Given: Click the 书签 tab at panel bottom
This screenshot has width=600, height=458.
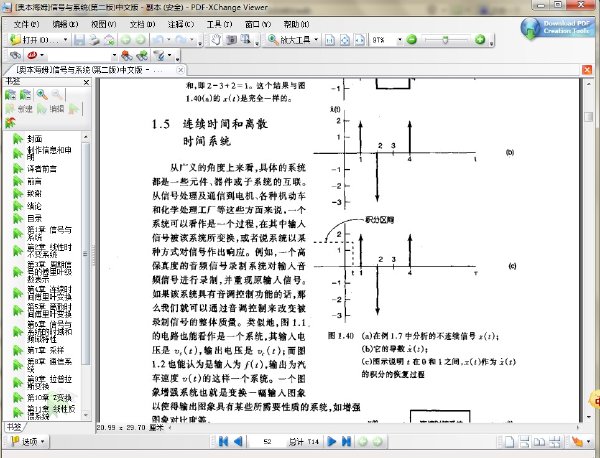Looking at the screenshot, I should pyautogui.click(x=13, y=427).
